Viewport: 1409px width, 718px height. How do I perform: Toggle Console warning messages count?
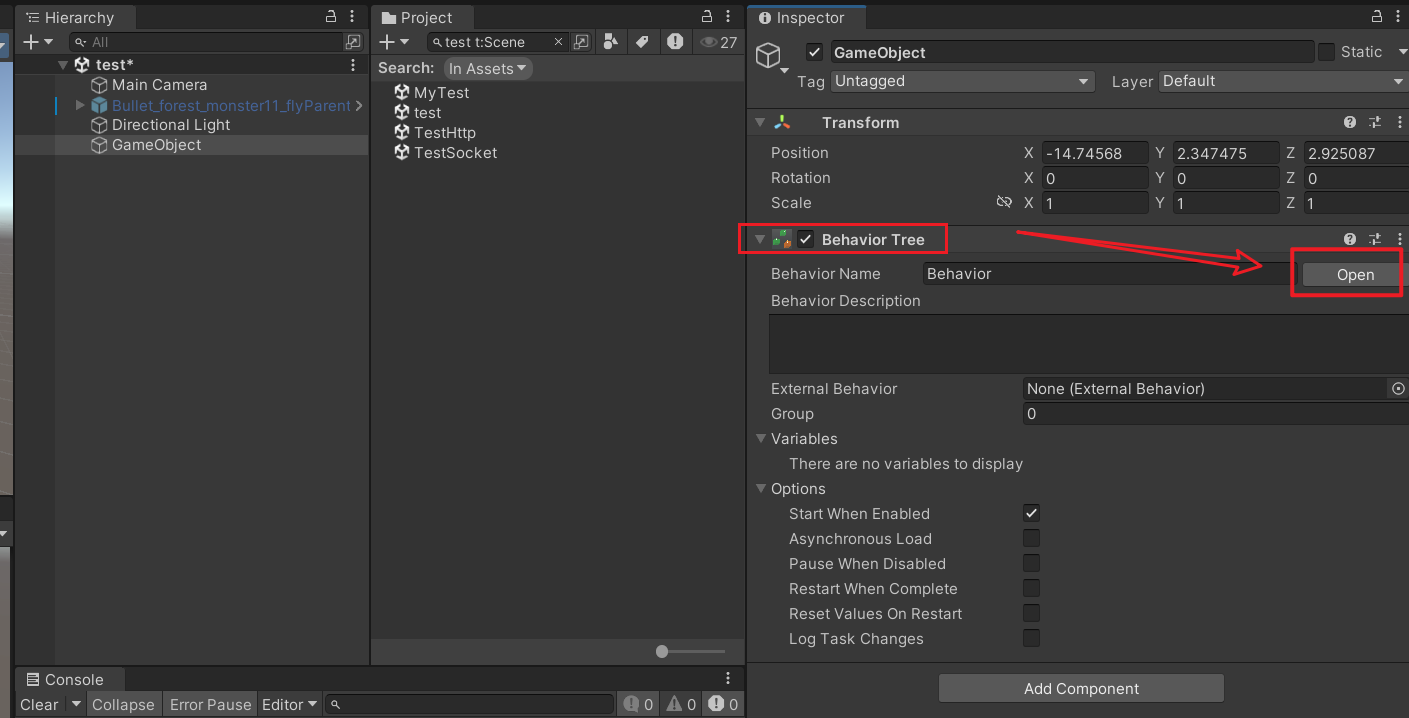(x=680, y=704)
